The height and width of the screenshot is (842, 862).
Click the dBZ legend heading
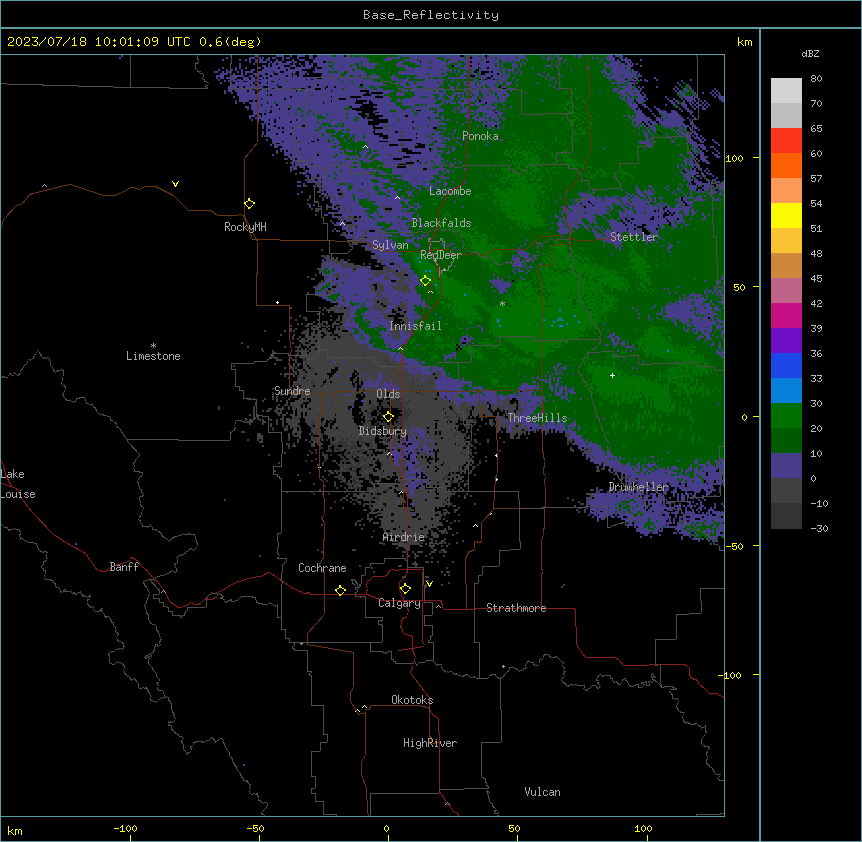810,54
